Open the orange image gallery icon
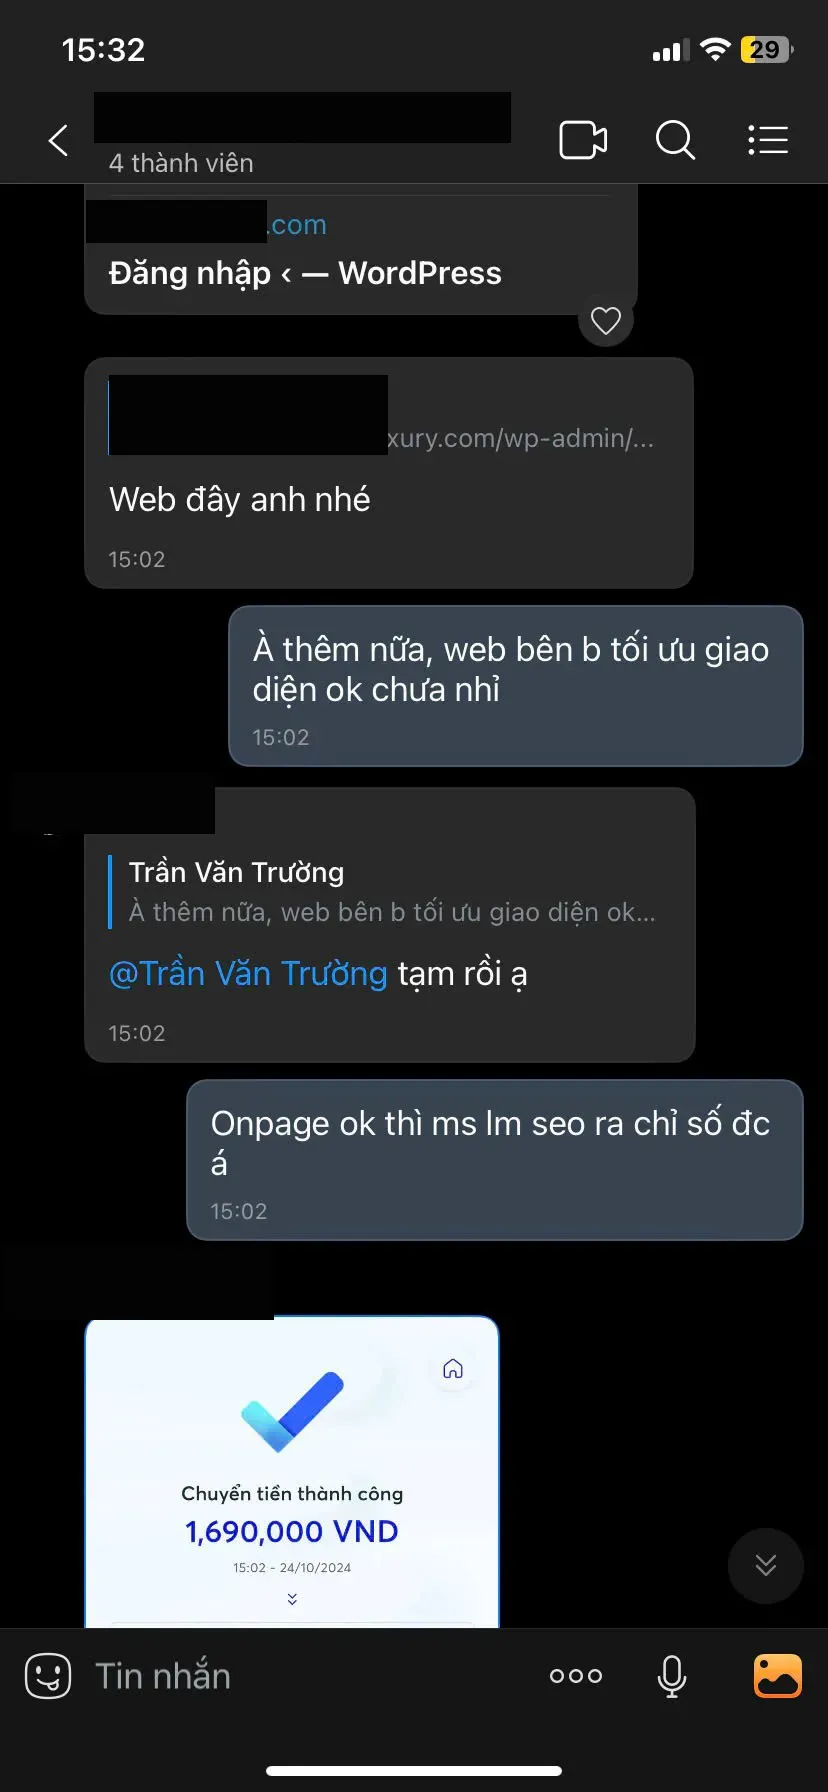This screenshot has width=828, height=1792. 778,1675
